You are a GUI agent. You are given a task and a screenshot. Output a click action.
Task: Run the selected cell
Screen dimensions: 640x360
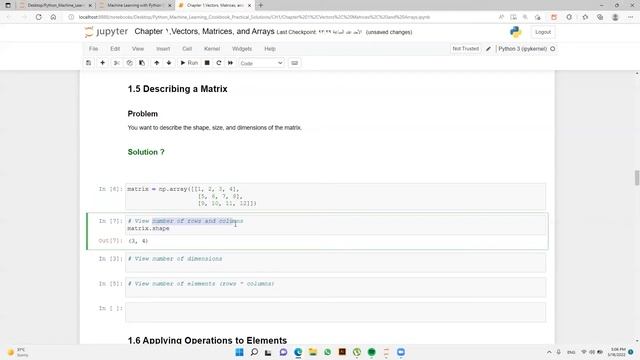pos(189,63)
